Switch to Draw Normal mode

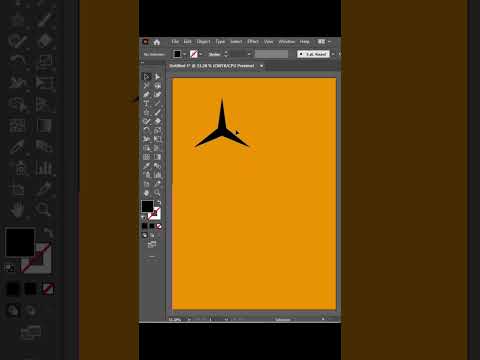pos(145,235)
